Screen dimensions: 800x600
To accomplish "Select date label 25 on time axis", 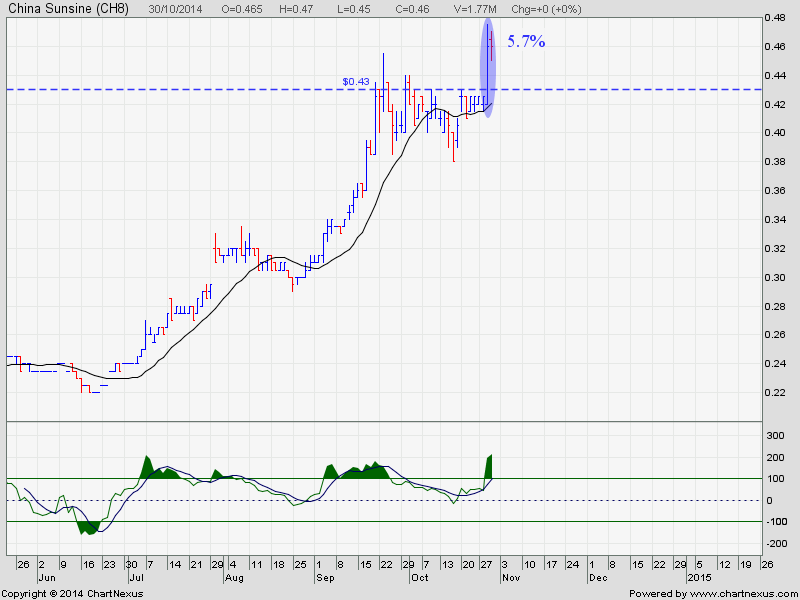I will click(x=301, y=565).
